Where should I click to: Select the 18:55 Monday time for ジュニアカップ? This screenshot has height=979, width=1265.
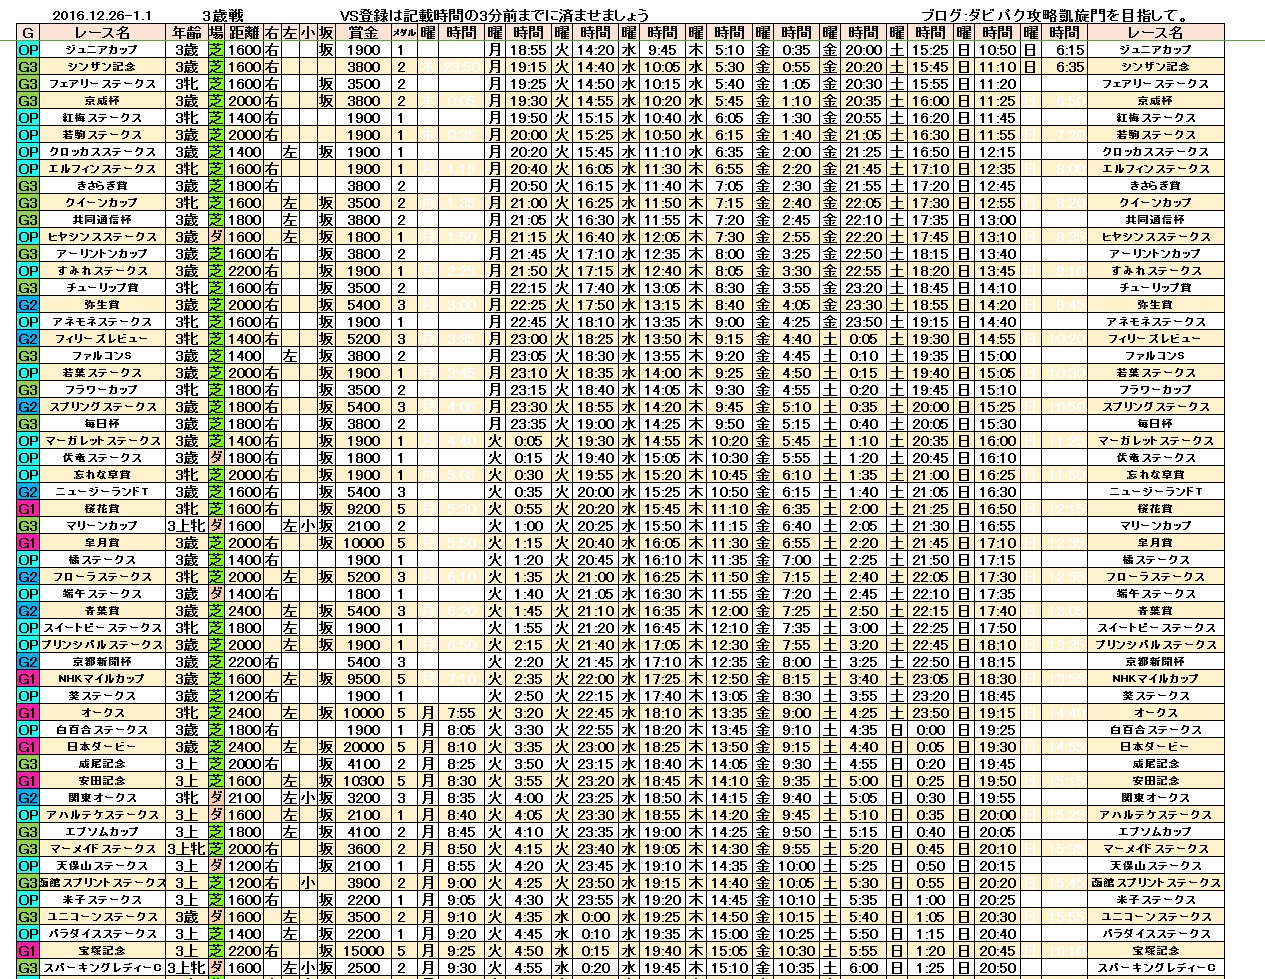(x=528, y=50)
